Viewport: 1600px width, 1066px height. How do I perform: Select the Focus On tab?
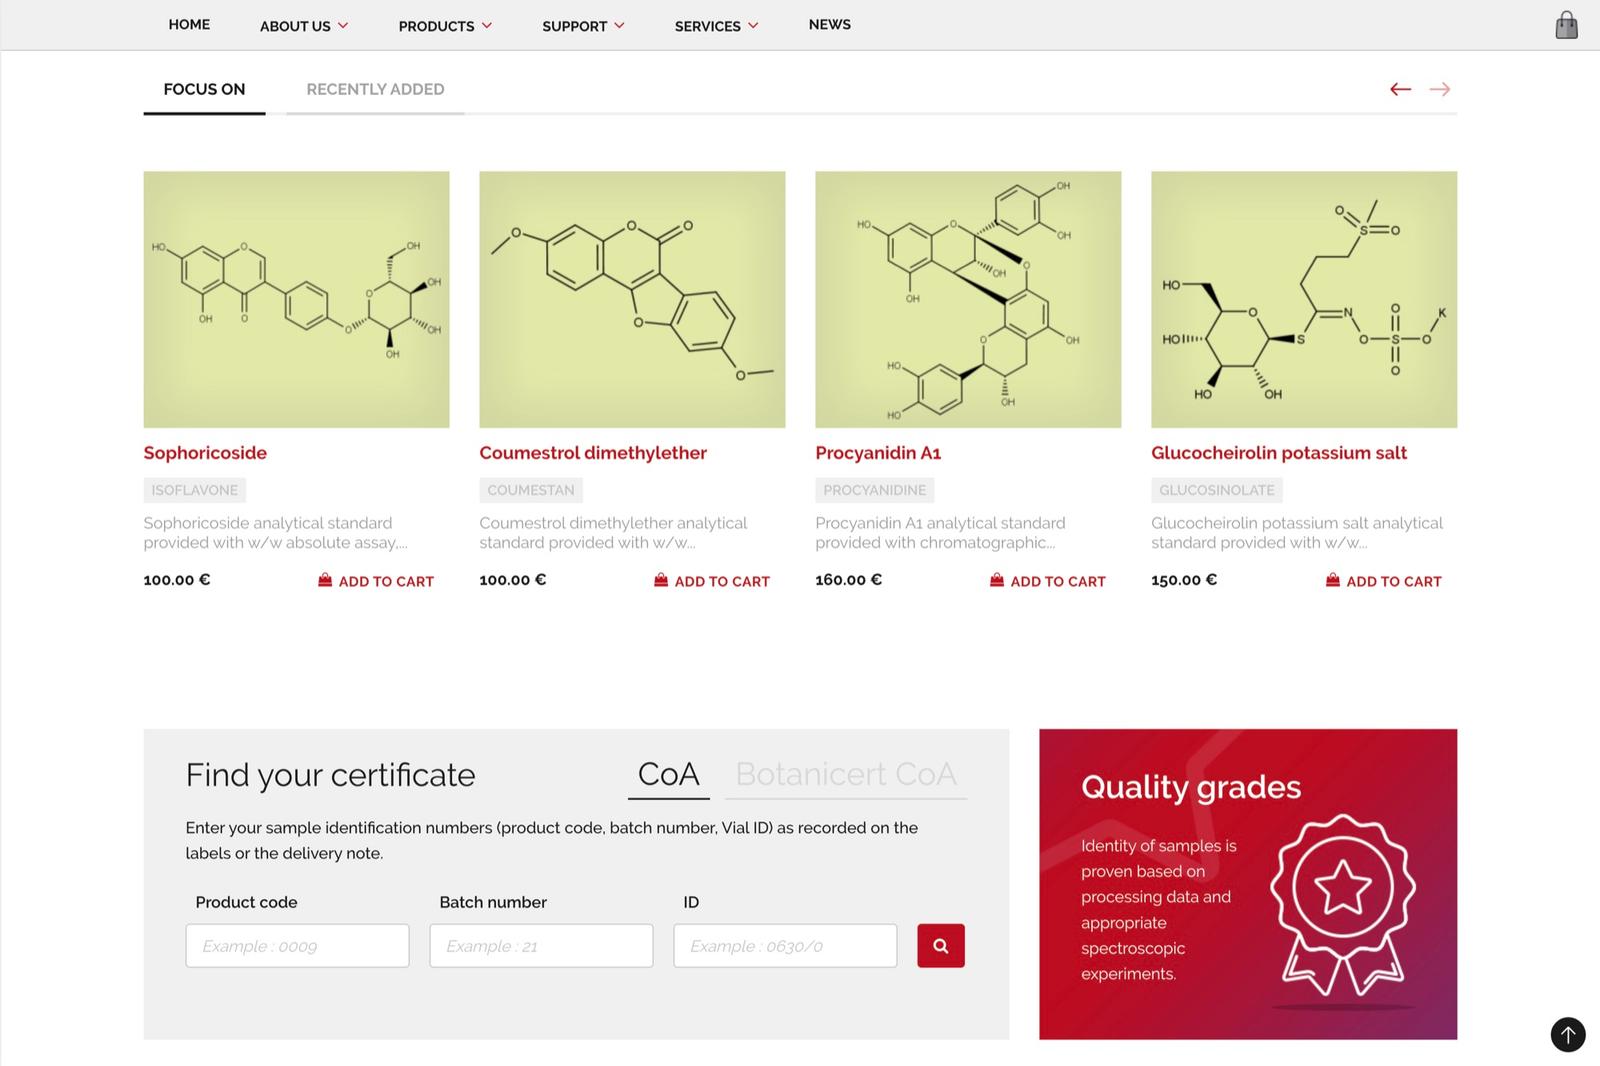[204, 89]
